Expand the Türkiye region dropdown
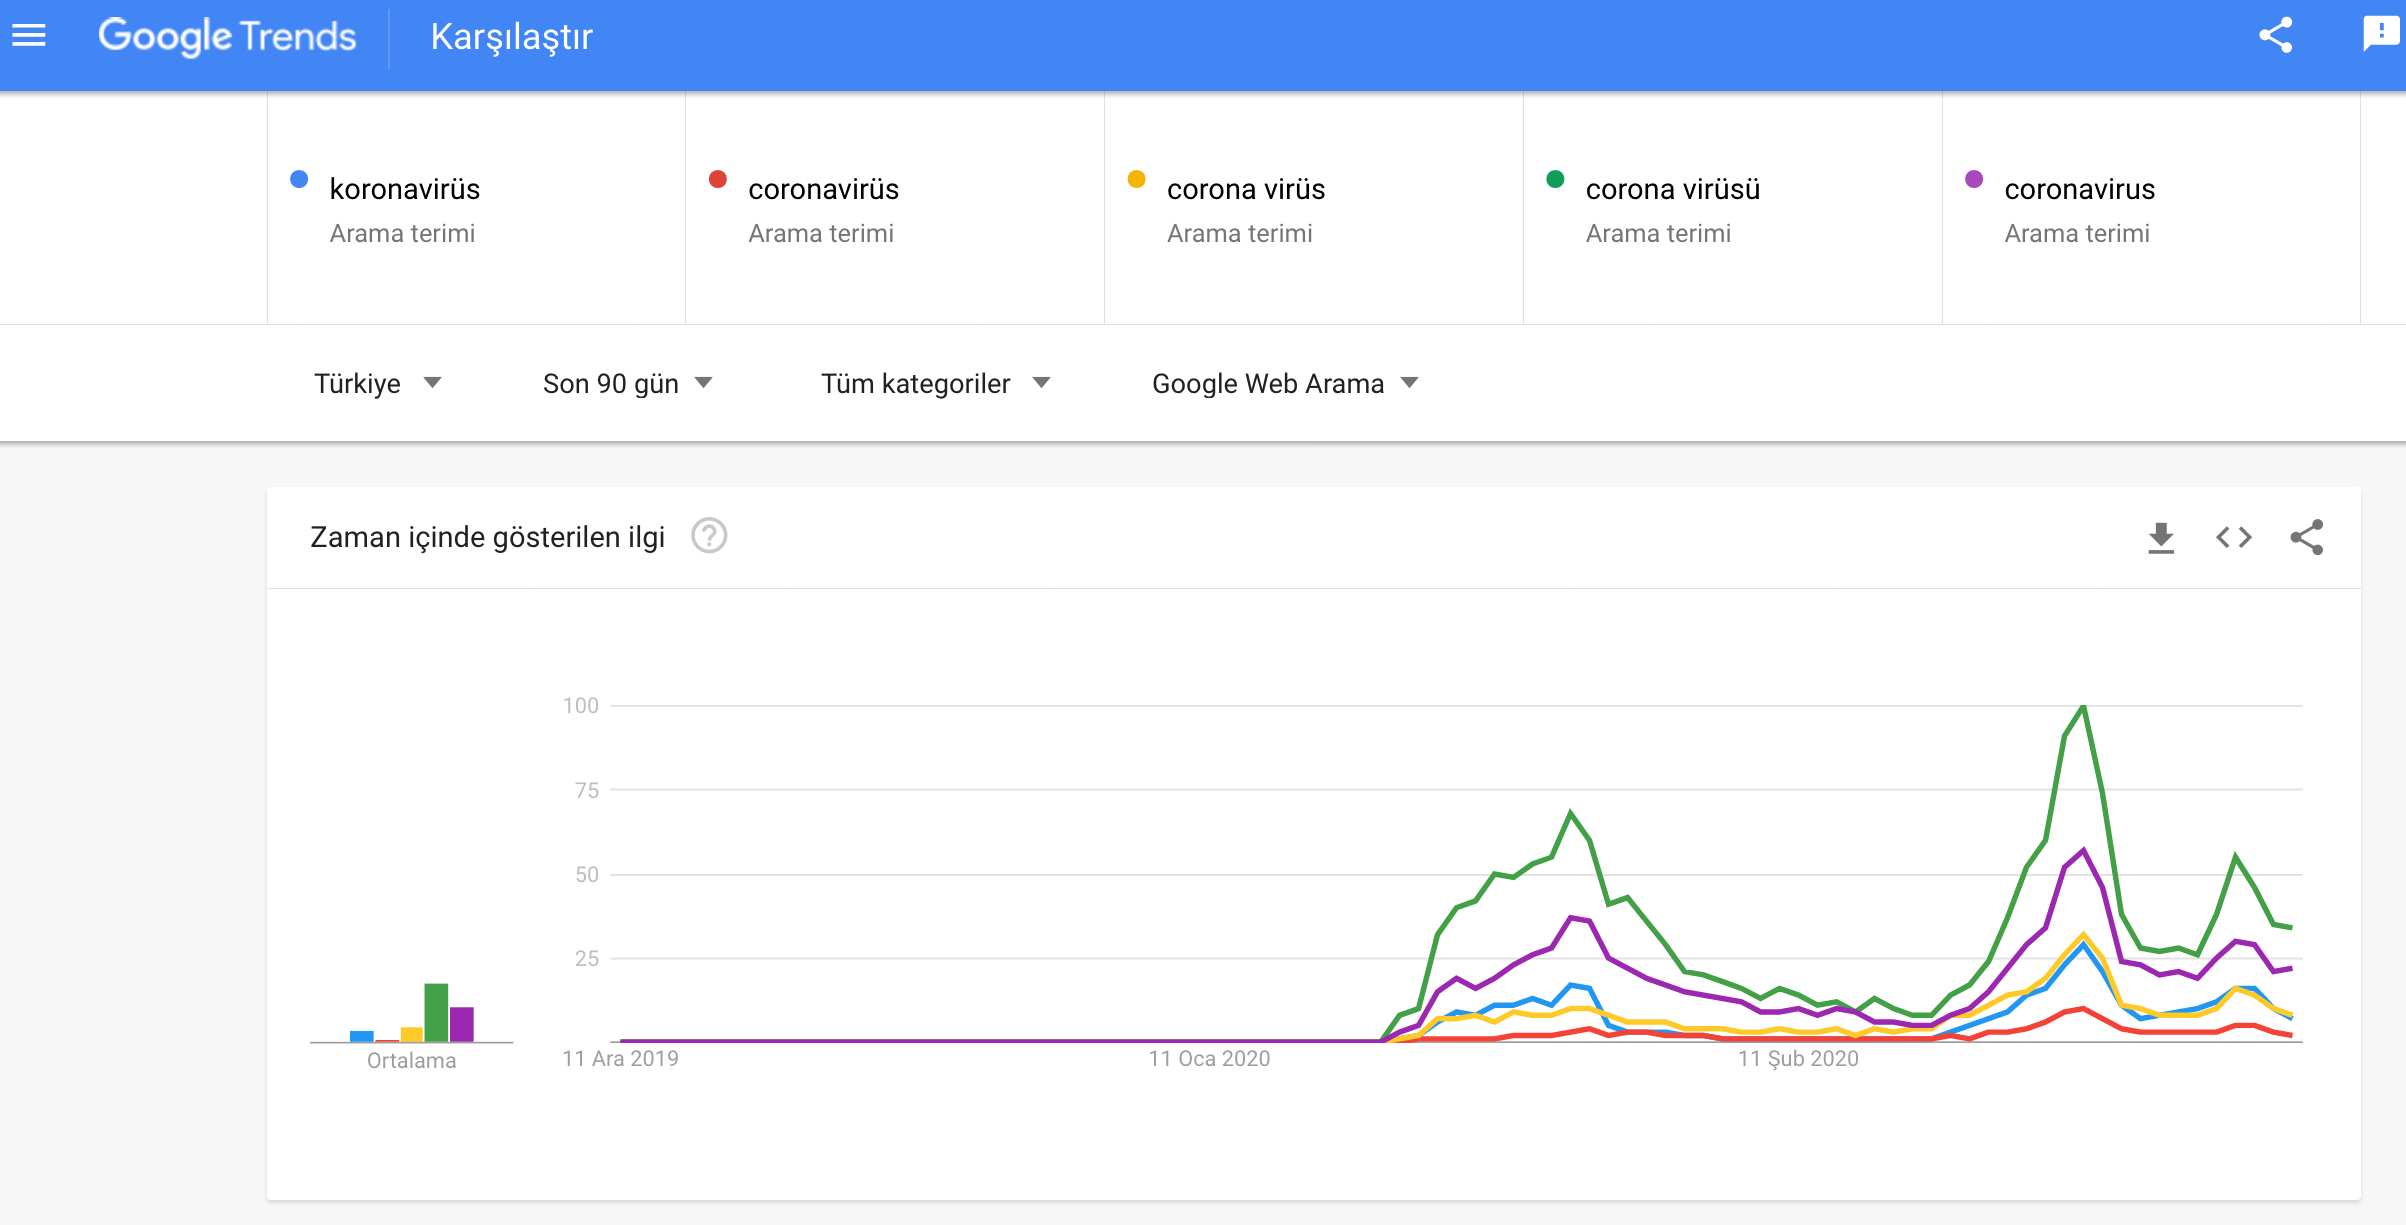 coord(377,384)
